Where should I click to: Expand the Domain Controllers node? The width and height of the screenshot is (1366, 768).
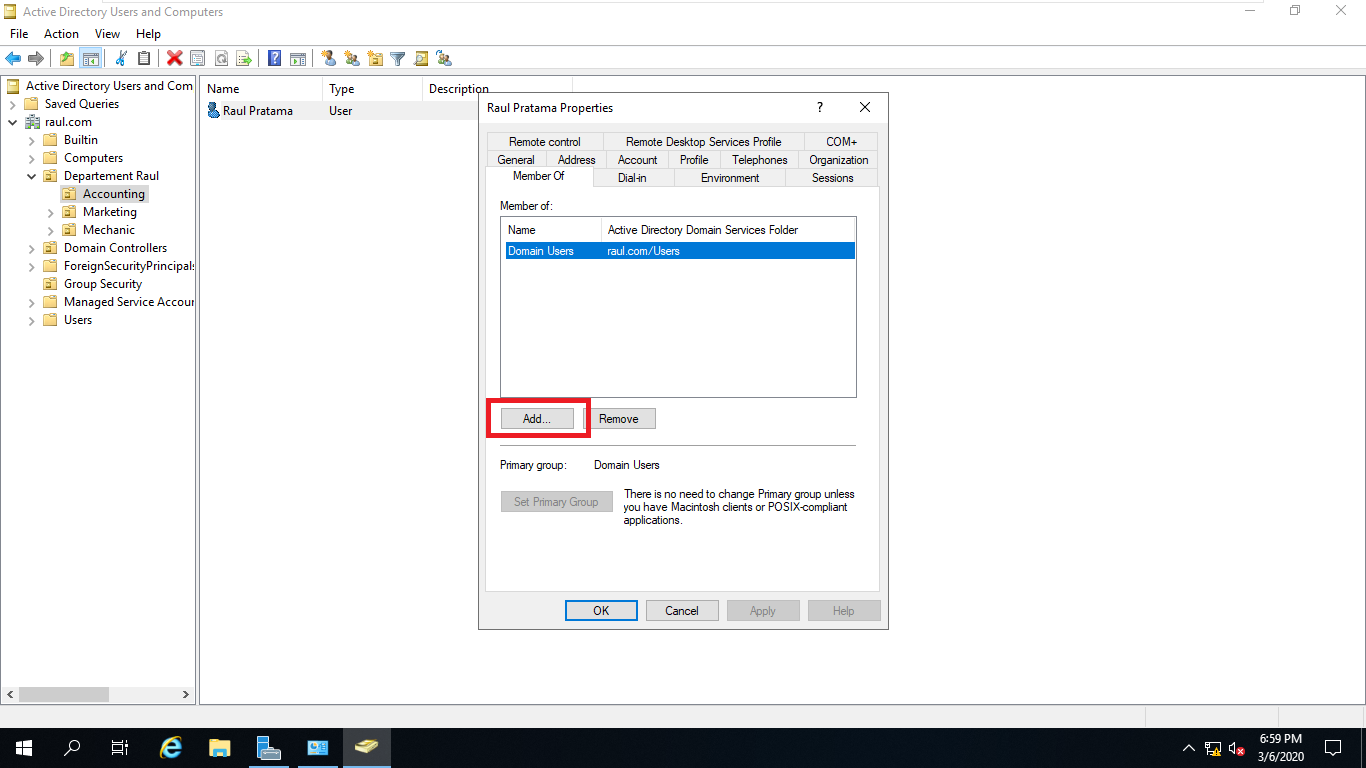coord(31,248)
